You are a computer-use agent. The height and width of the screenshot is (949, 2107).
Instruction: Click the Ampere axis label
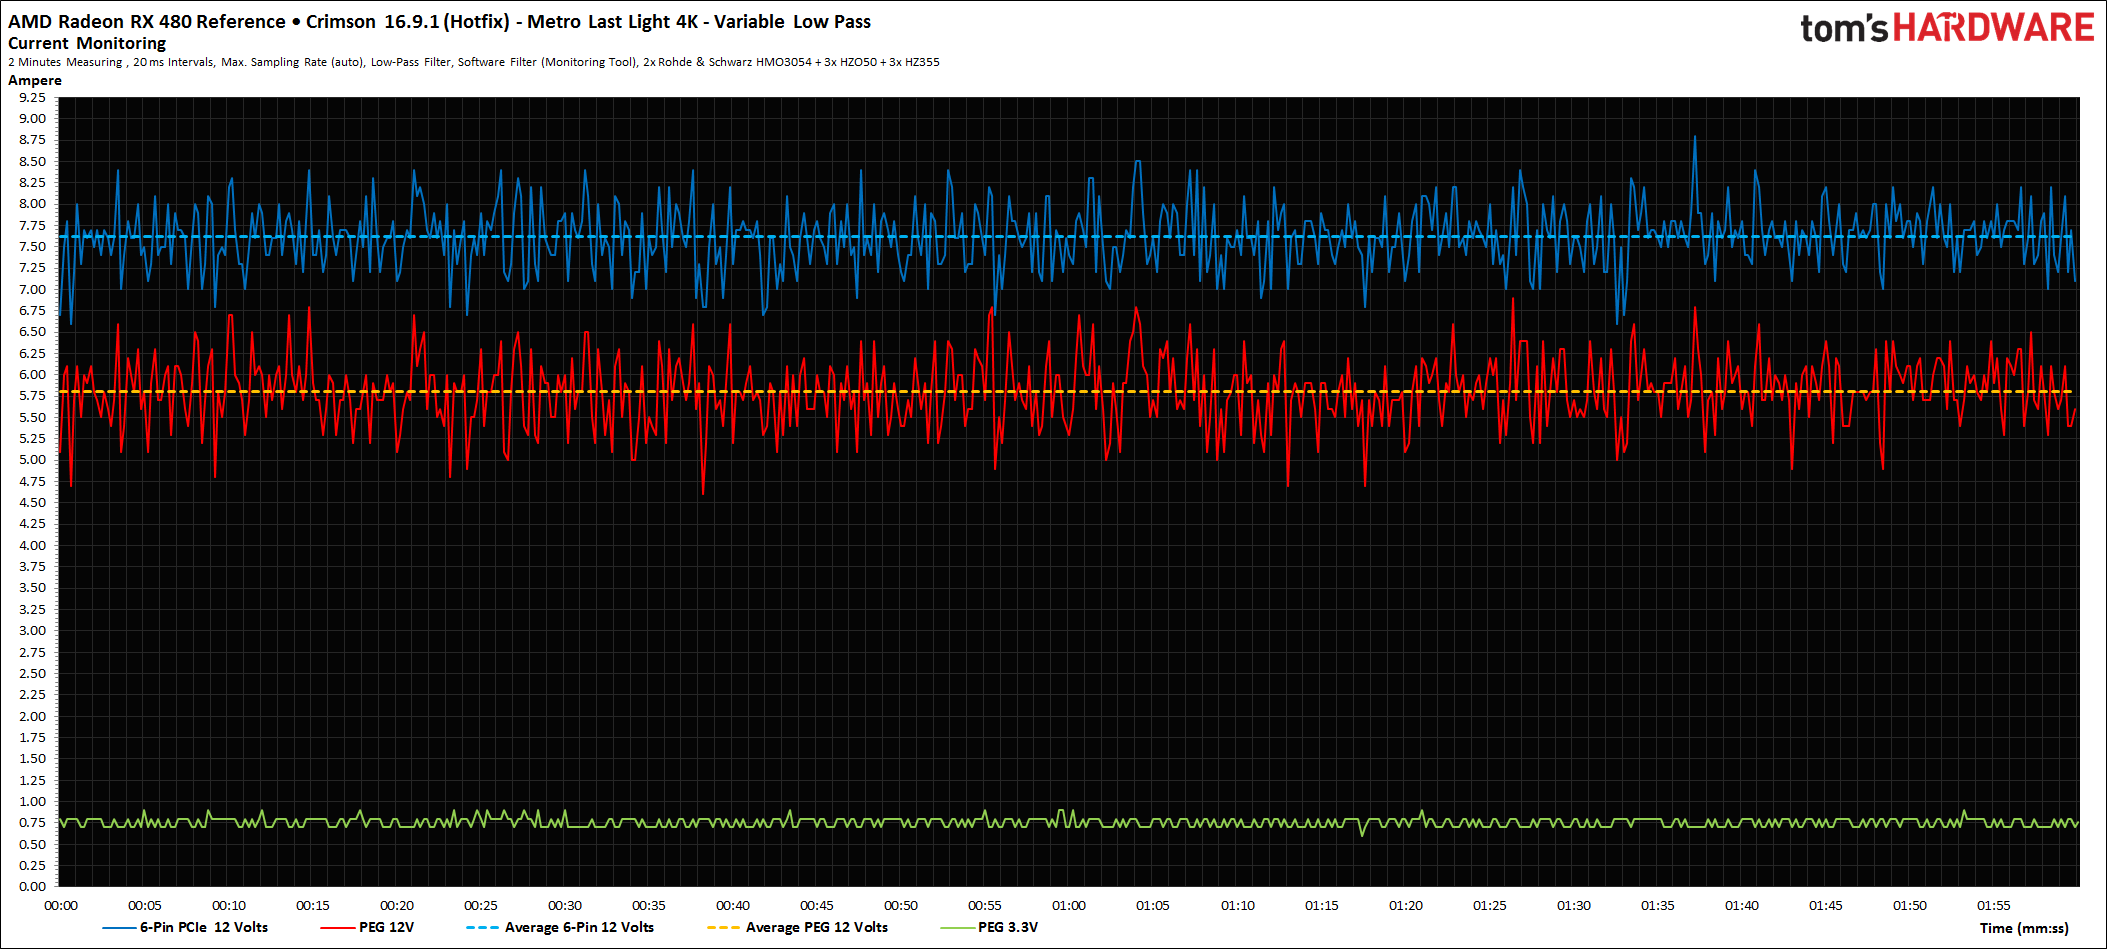tap(35, 80)
